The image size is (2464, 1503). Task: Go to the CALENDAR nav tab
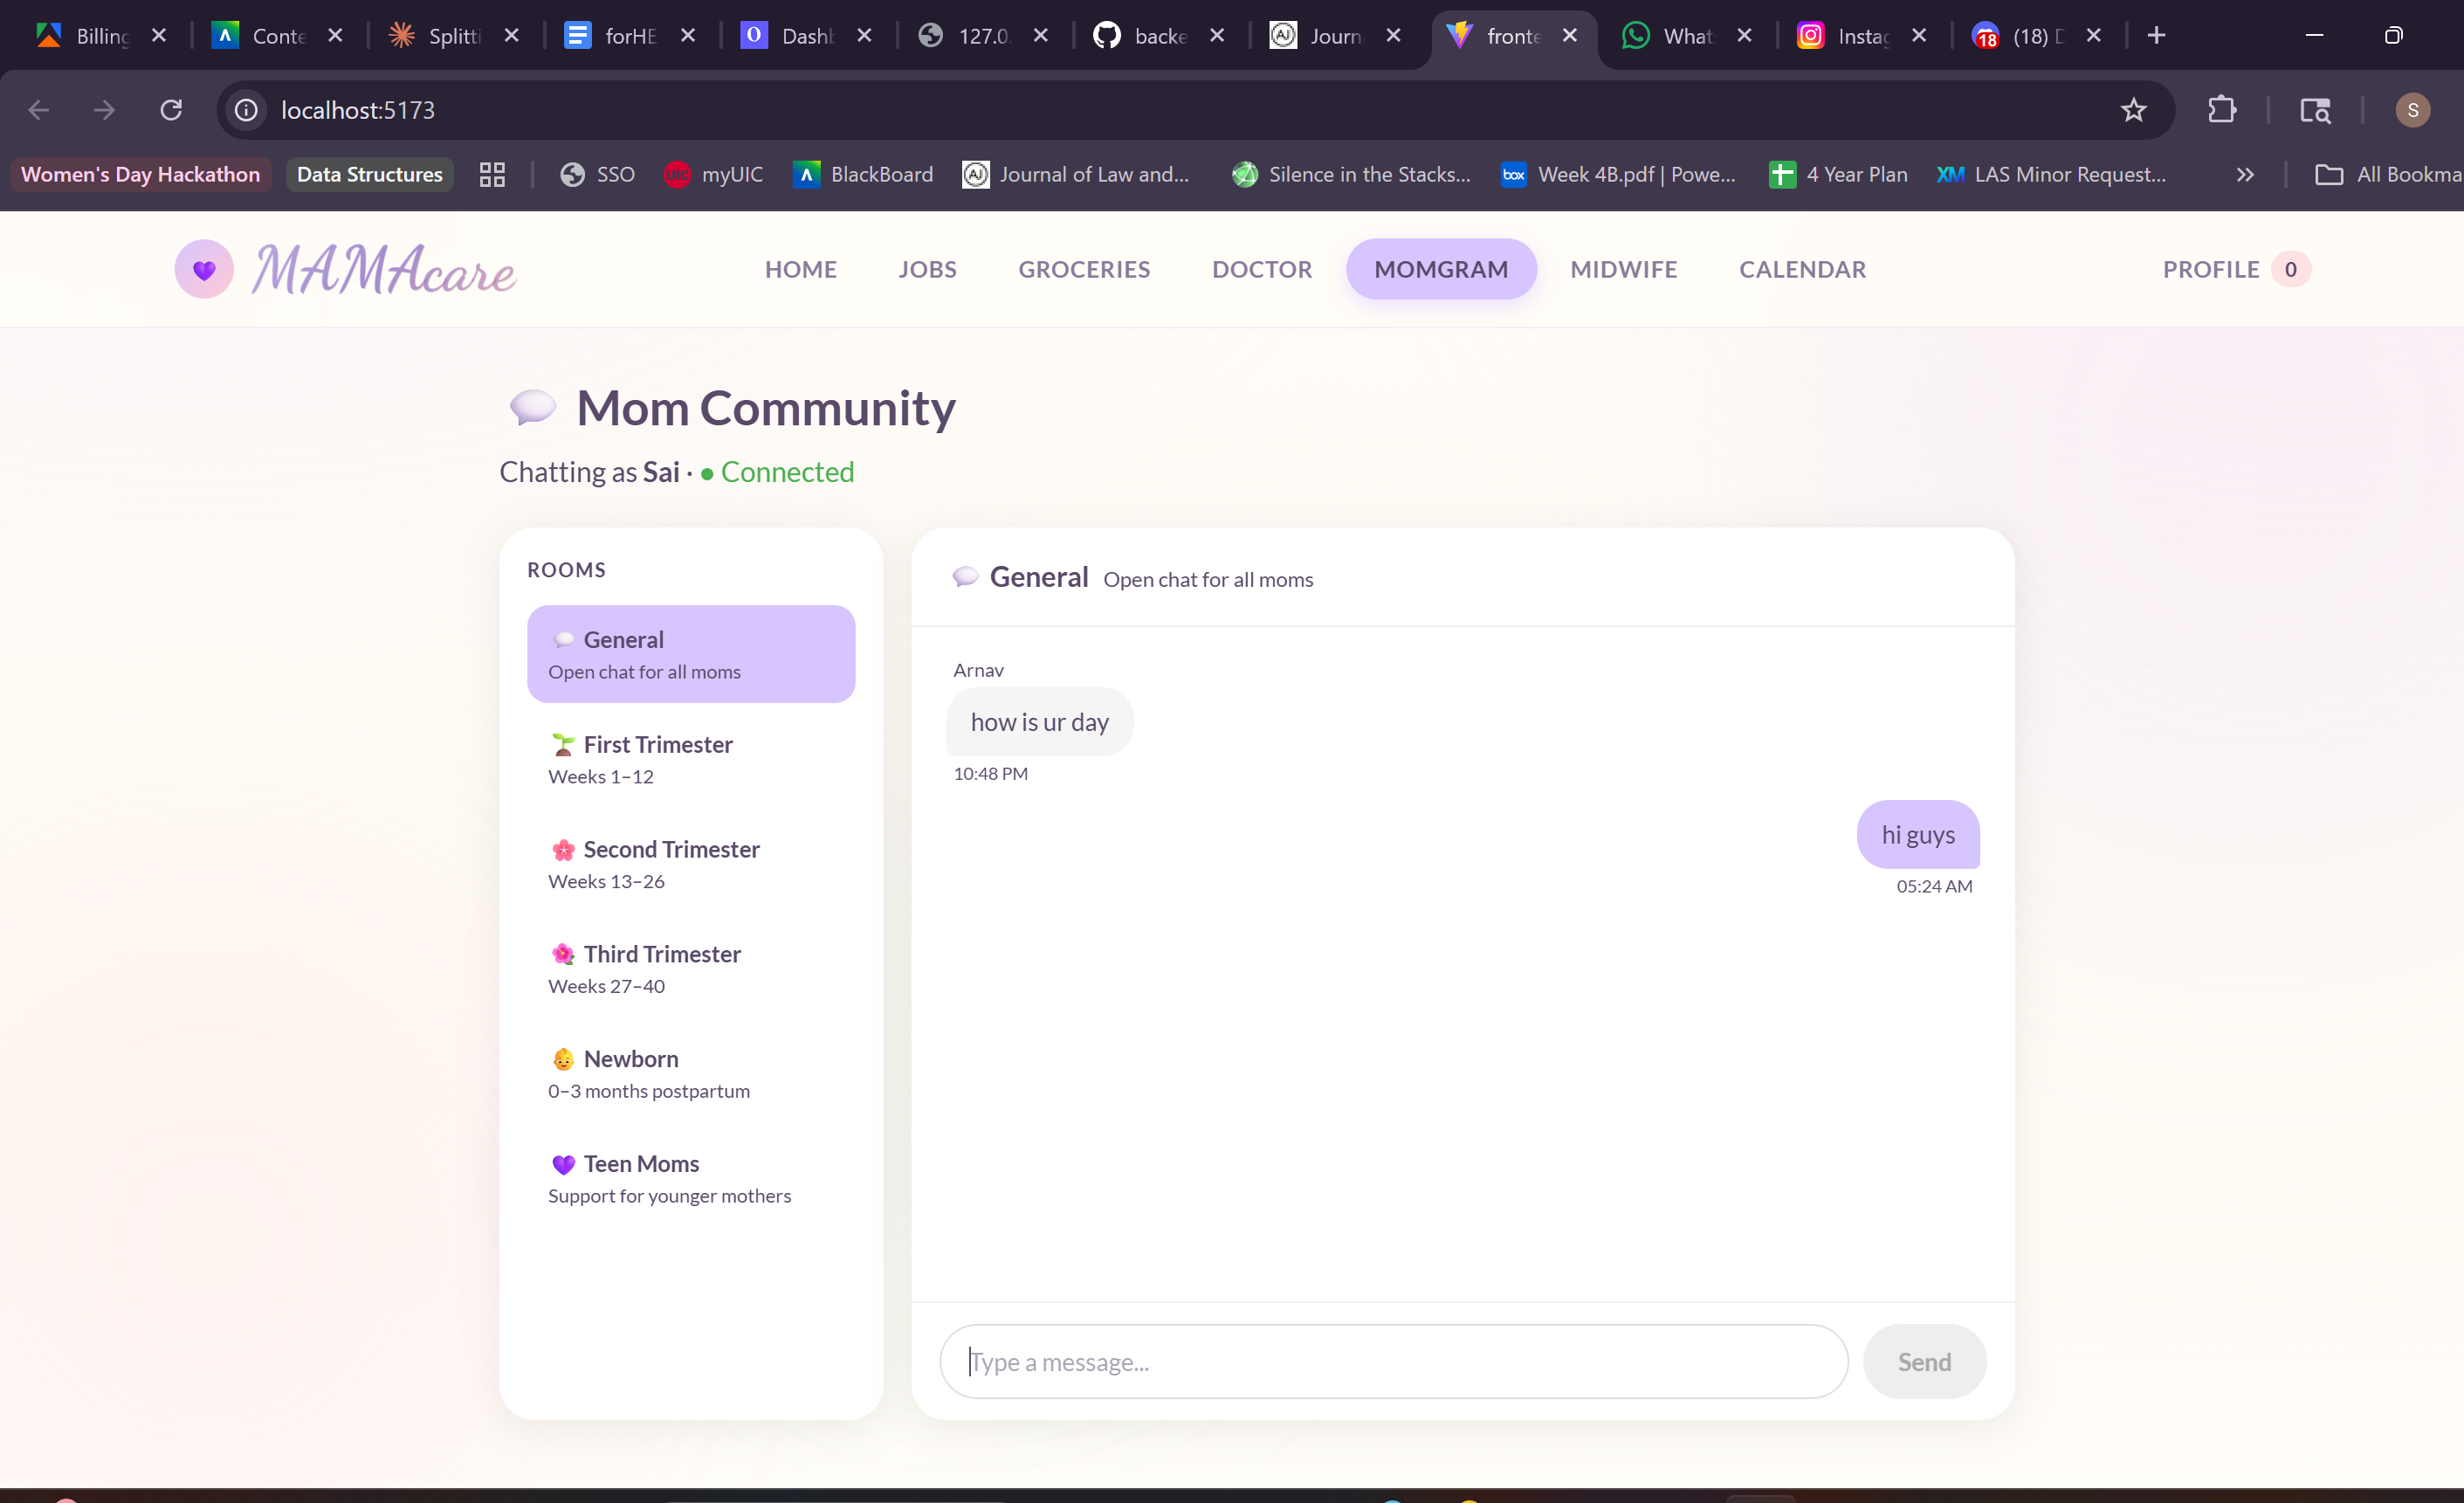pyautogui.click(x=1802, y=269)
